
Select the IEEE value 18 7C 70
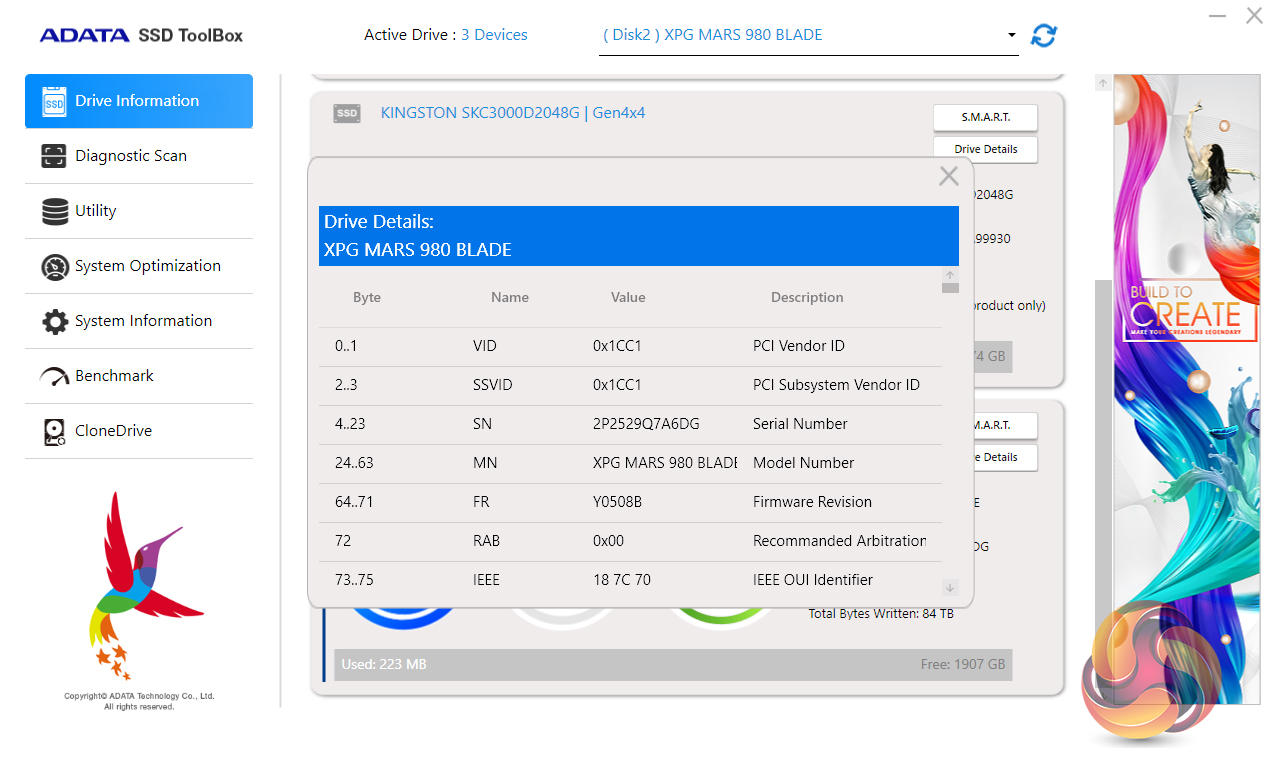(x=622, y=580)
